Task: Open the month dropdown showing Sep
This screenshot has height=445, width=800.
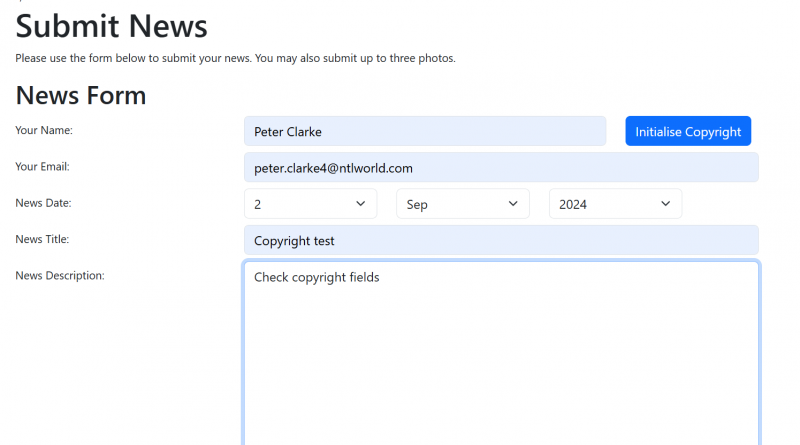Action: point(463,204)
